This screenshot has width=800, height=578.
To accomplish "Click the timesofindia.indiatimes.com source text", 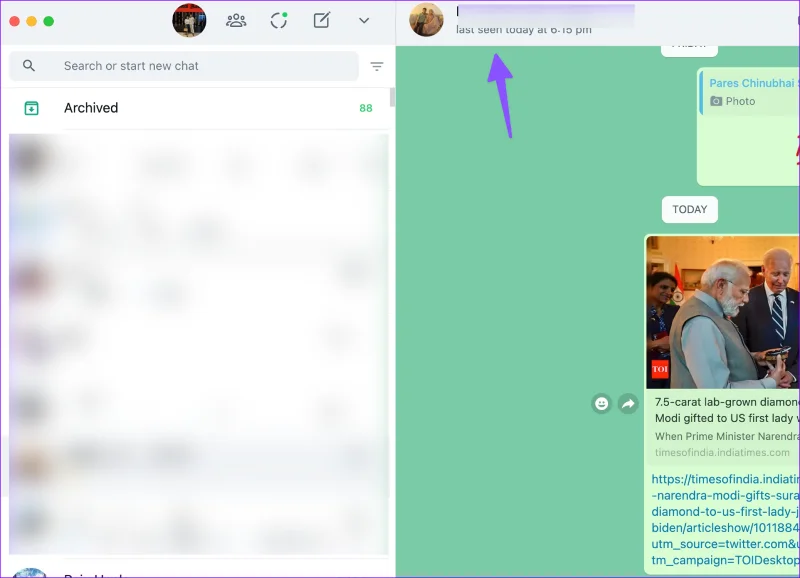I will [722, 453].
